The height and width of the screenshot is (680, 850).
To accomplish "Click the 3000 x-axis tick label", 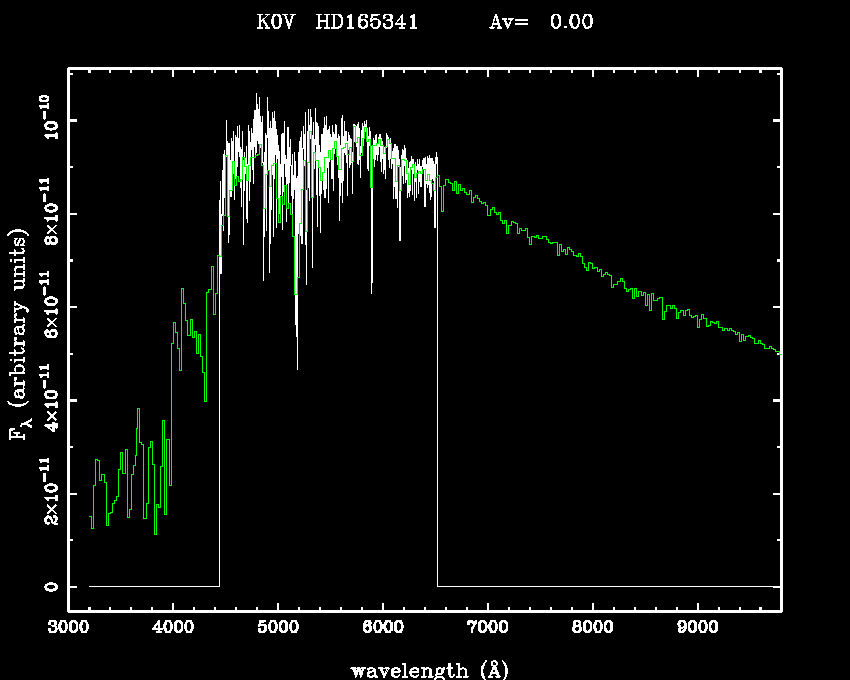I will (68, 630).
